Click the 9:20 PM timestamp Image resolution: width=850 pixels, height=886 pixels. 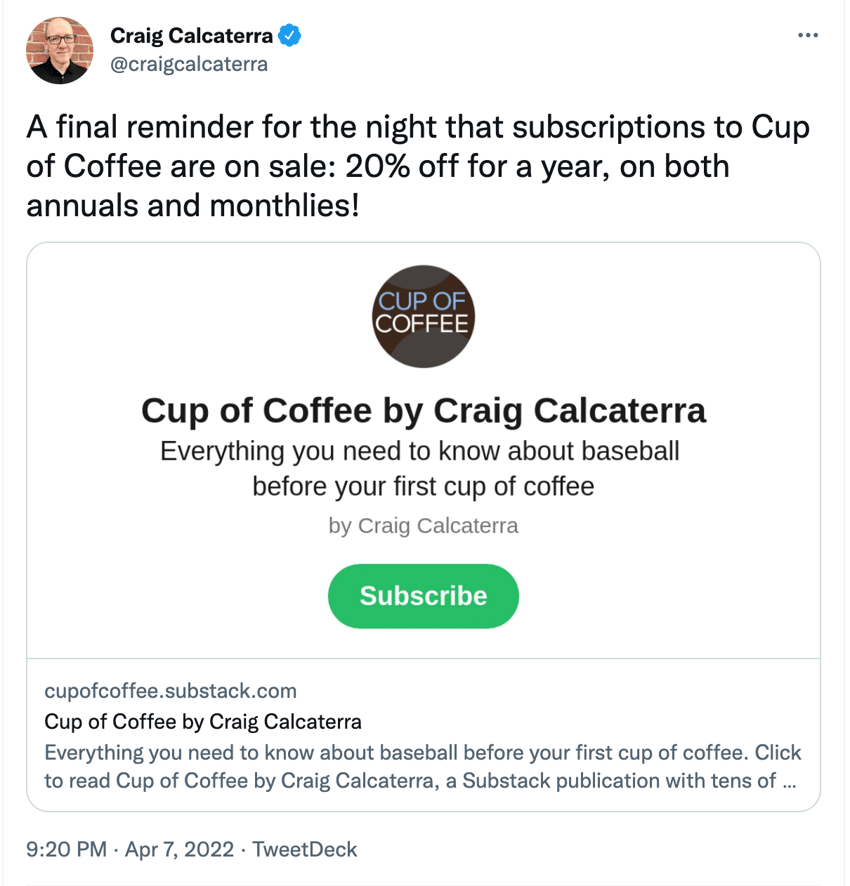[x=66, y=849]
